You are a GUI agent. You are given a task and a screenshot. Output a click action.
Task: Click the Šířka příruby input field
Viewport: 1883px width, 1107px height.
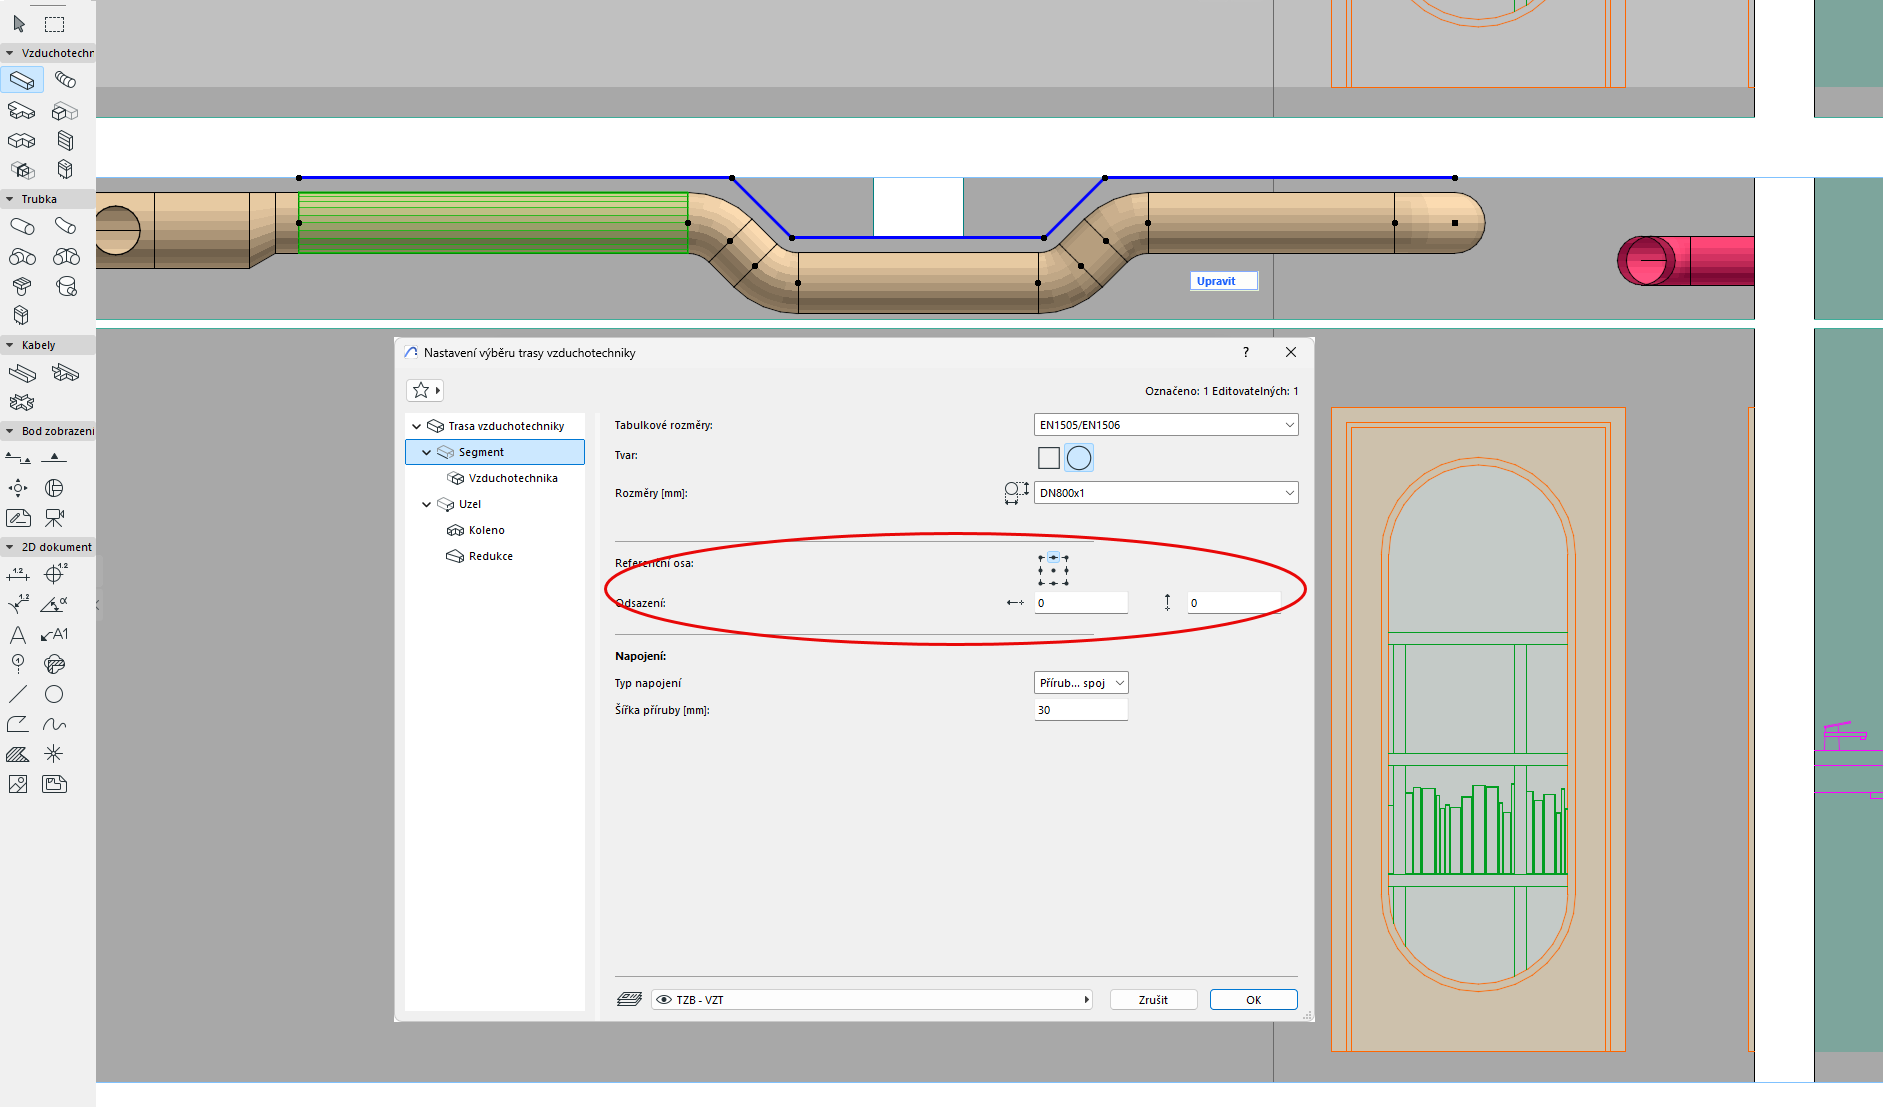click(x=1081, y=710)
